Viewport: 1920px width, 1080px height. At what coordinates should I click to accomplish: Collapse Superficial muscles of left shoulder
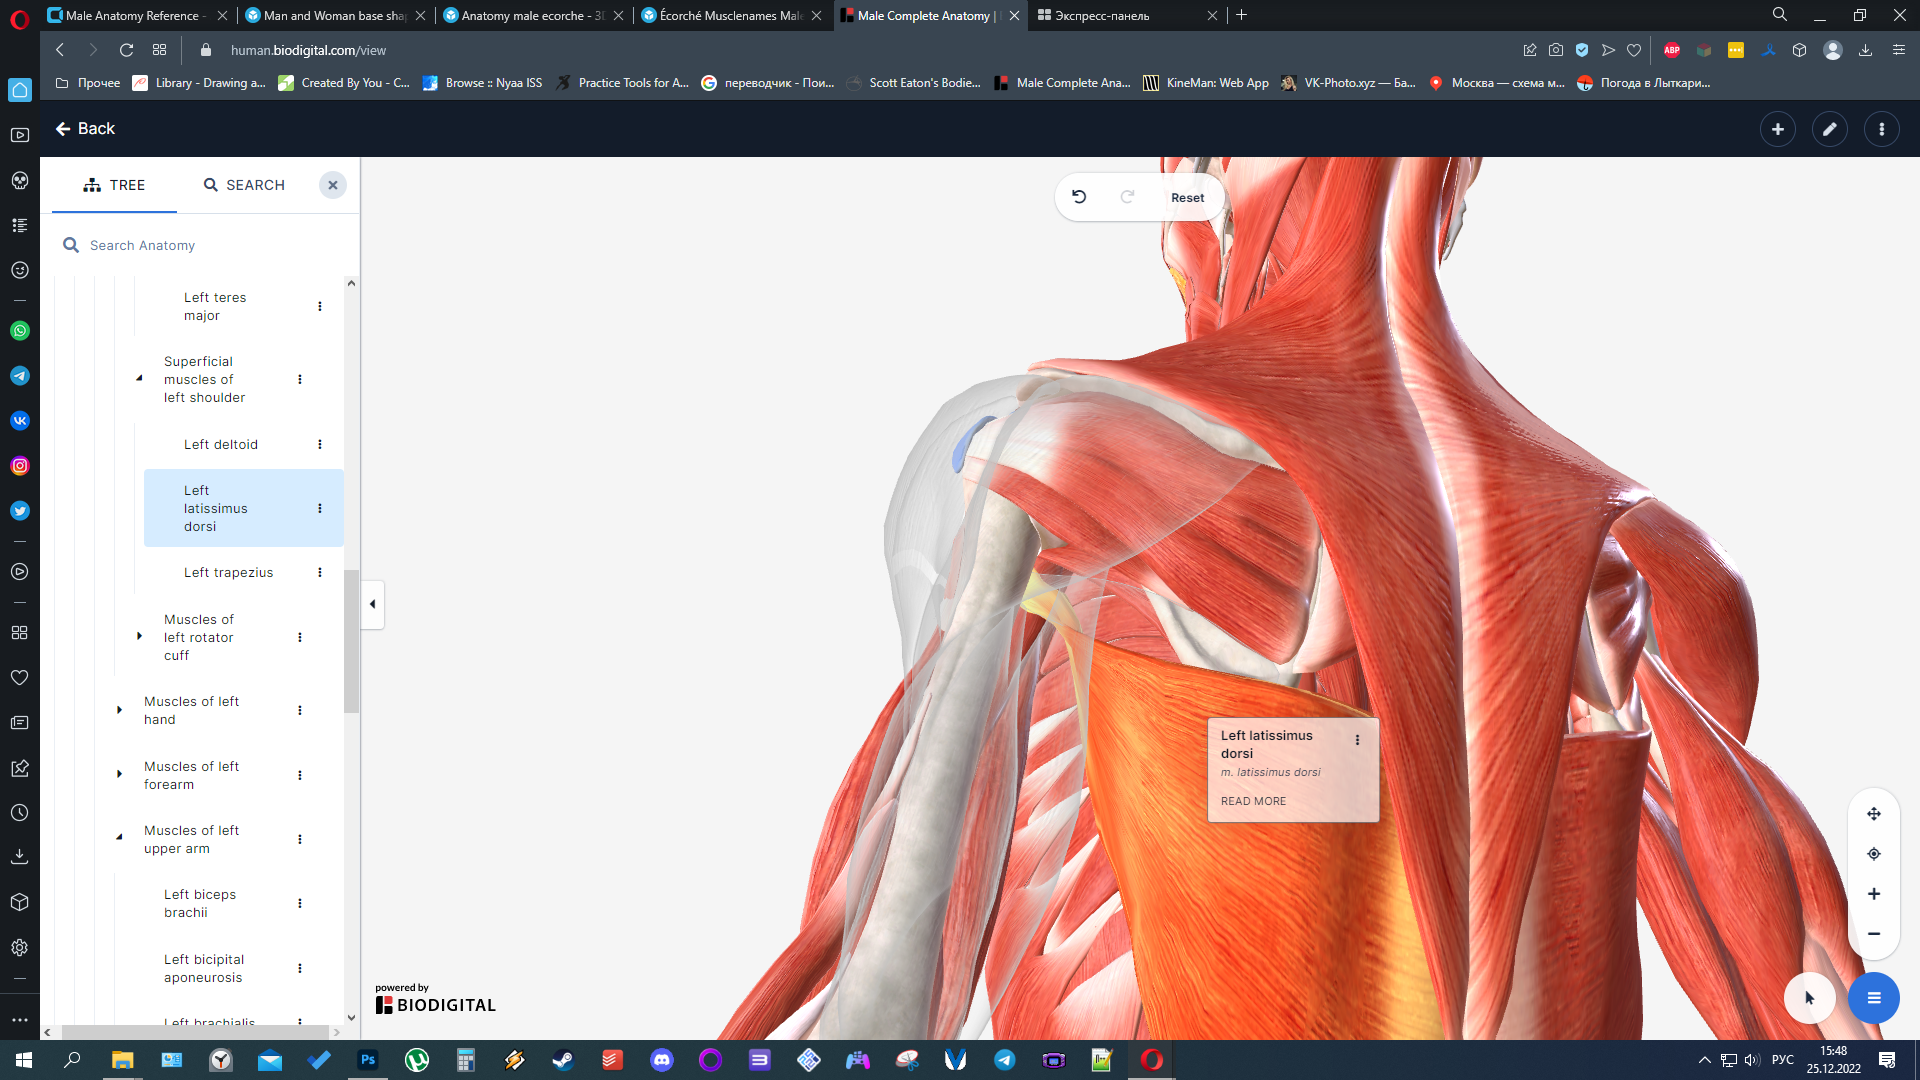click(x=139, y=379)
